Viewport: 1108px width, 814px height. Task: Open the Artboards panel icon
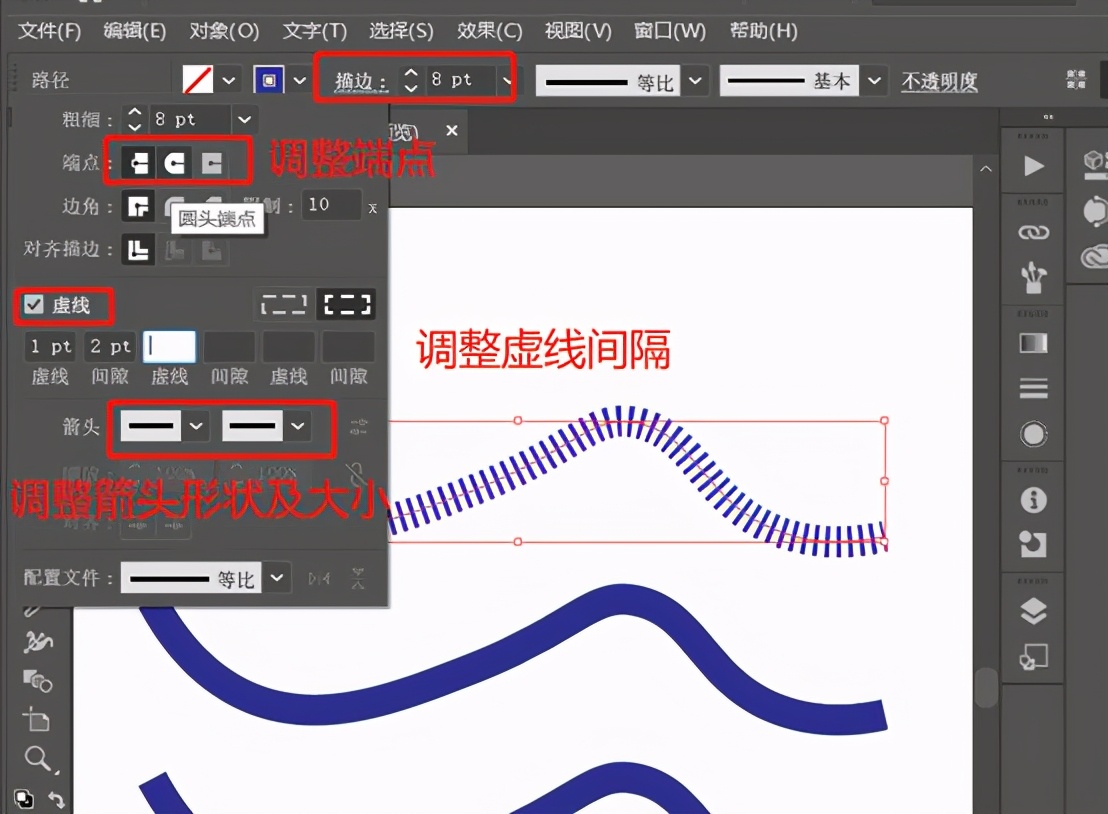1034,657
